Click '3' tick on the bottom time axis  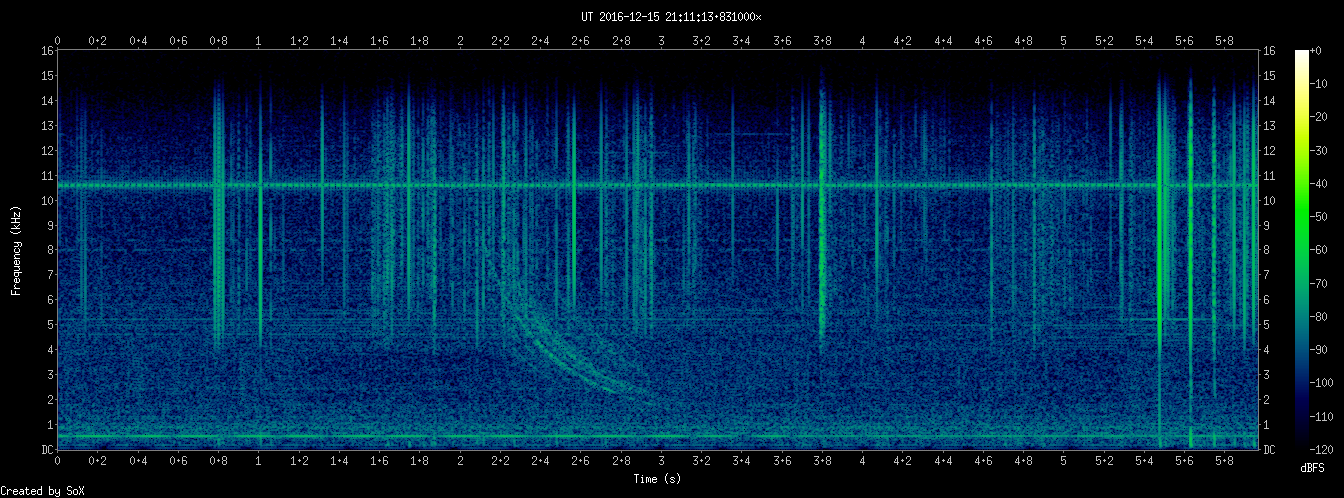(x=662, y=461)
